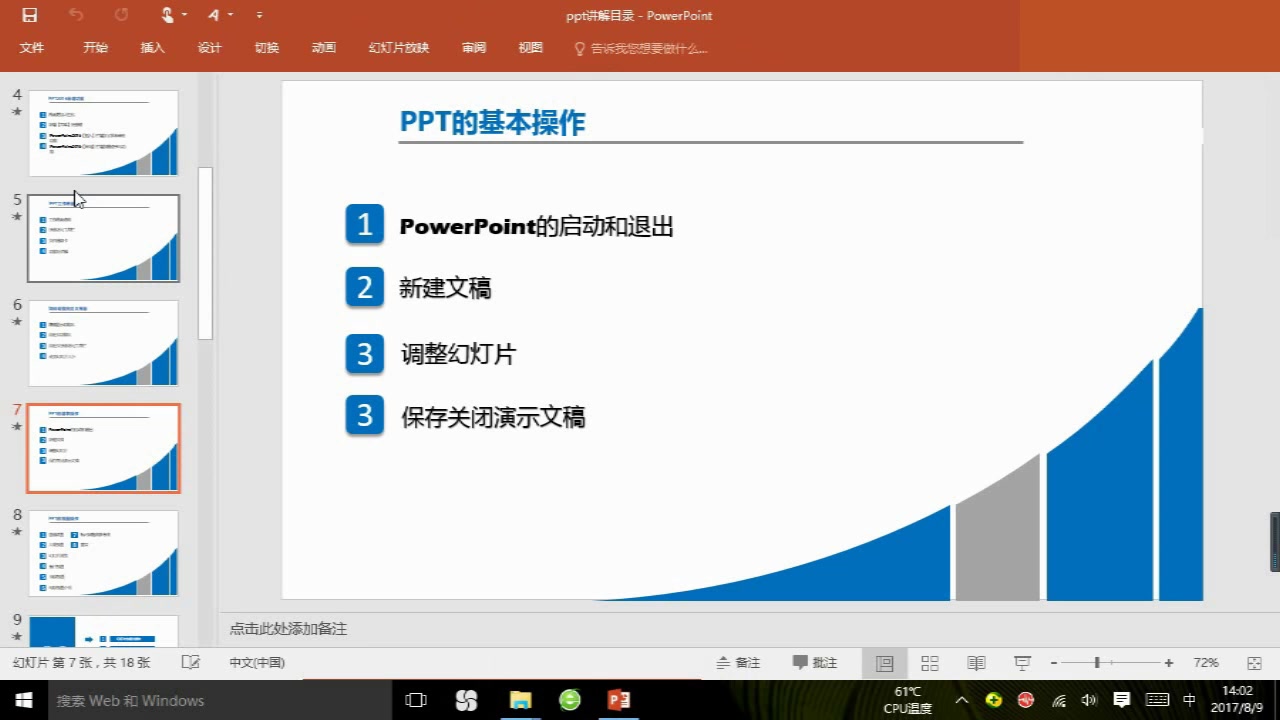Select slide 6 thumbnail
Image resolution: width=1280 pixels, height=720 pixels.
[104, 343]
